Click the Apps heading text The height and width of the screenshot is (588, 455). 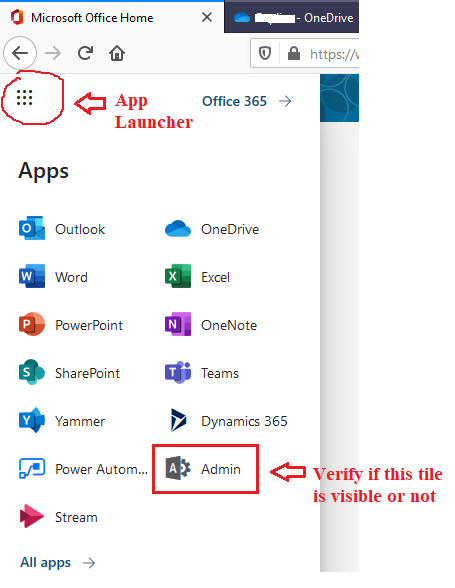tap(44, 171)
